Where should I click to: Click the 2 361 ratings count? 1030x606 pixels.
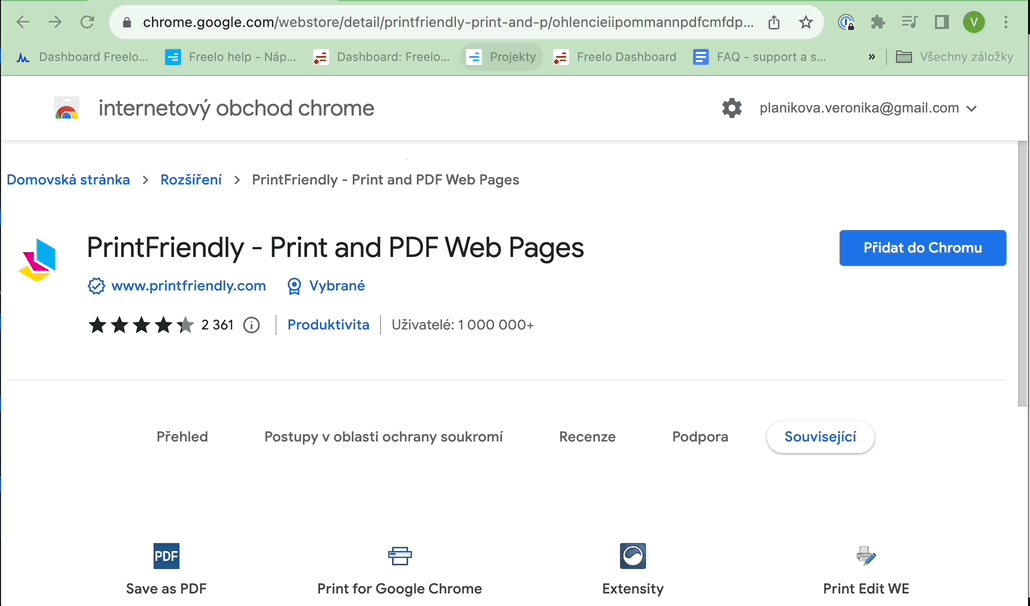217,325
